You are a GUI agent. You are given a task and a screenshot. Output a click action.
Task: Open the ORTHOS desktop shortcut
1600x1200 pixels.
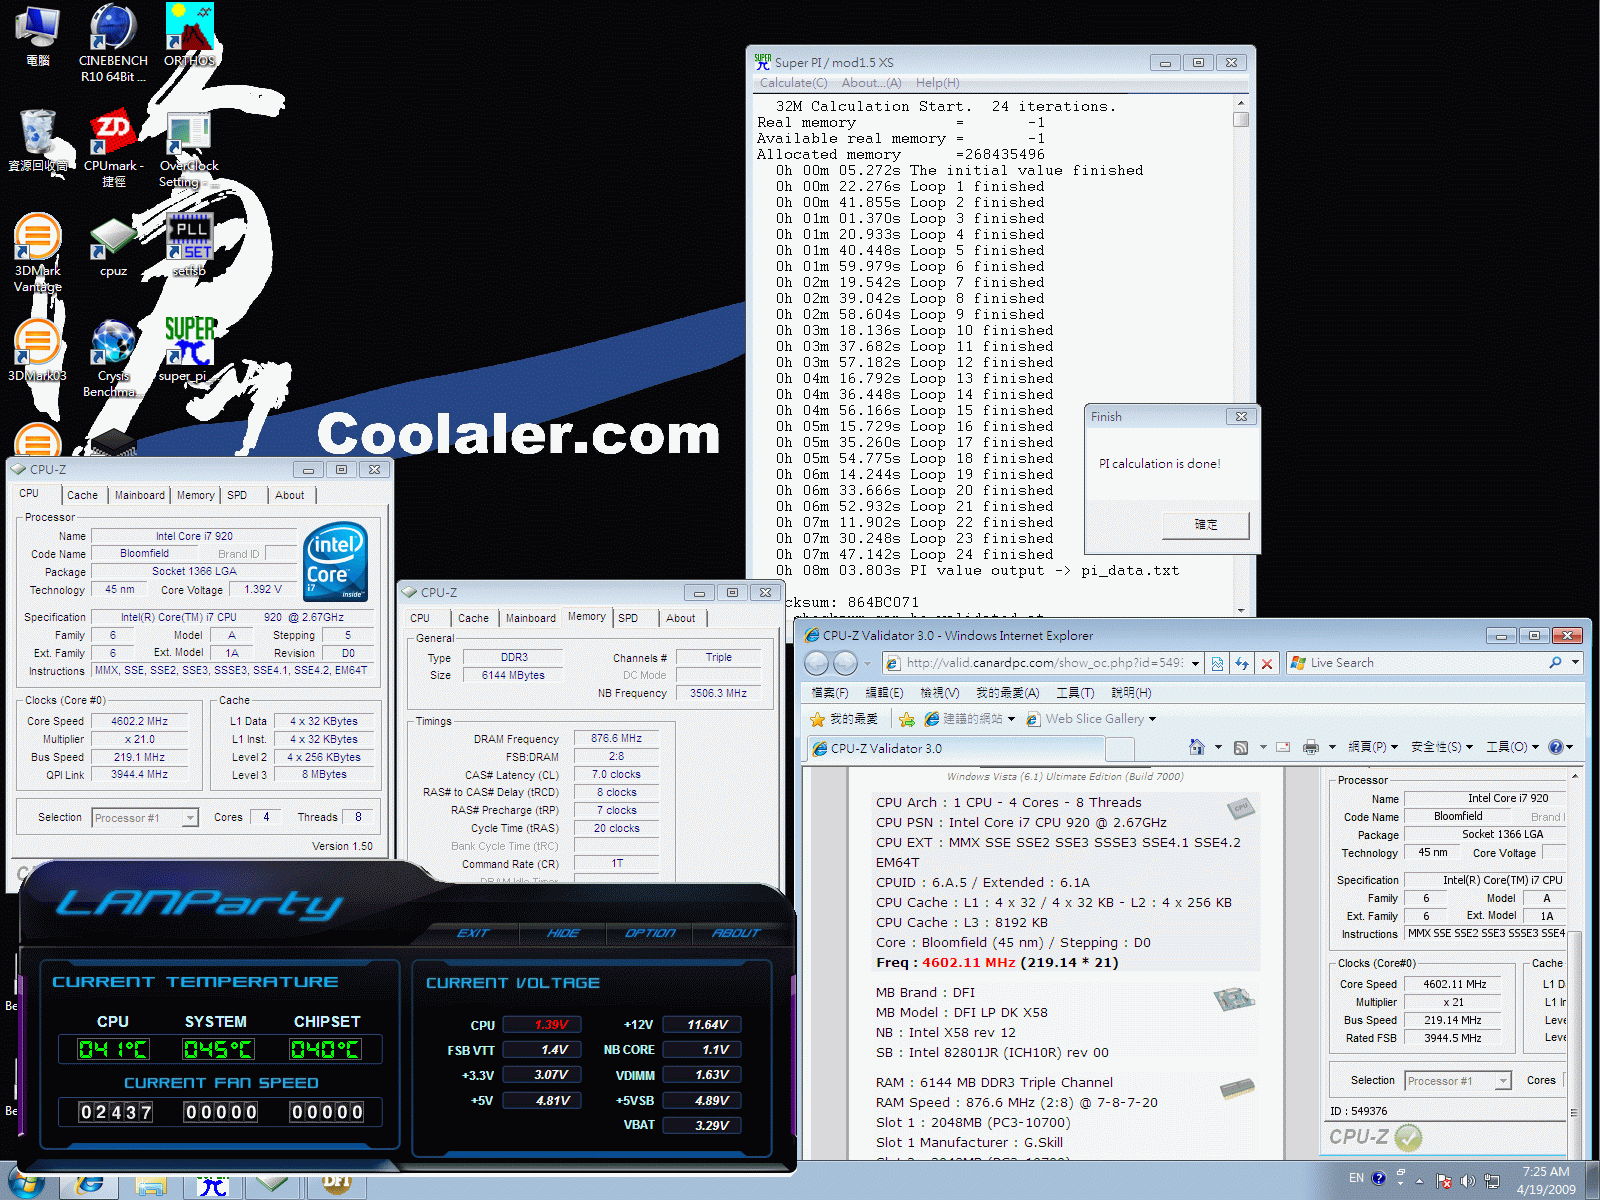(190, 36)
